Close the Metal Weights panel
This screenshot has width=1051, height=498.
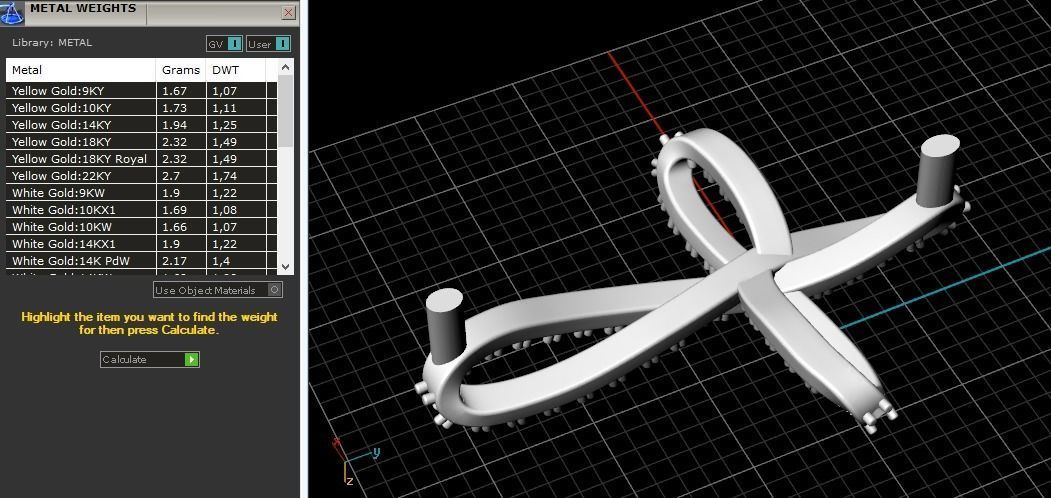[288, 13]
